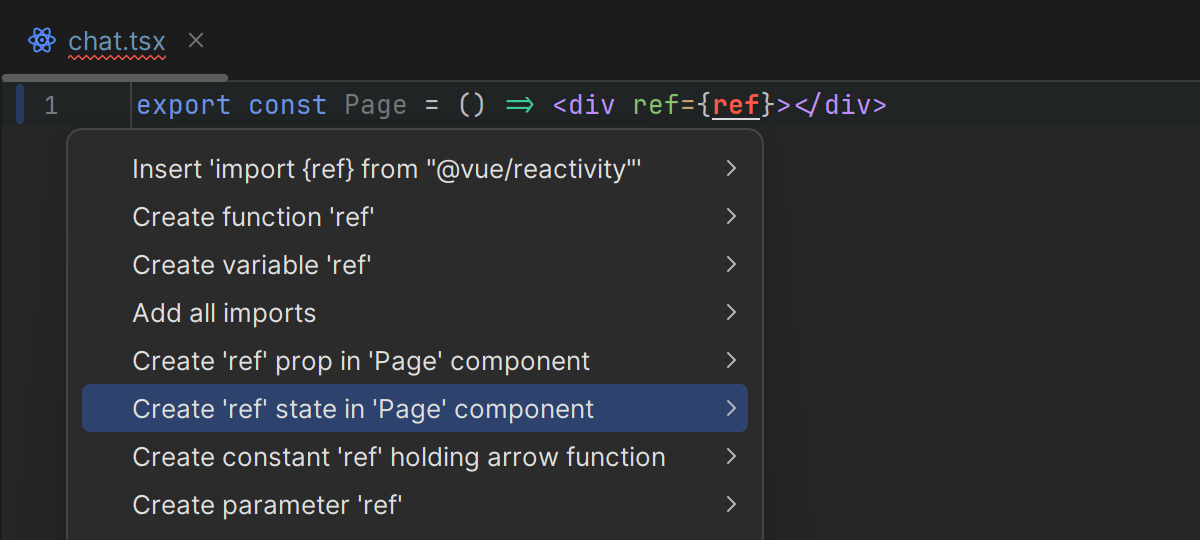
Task: Select the chat.tsx tab label
Action: [x=116, y=41]
